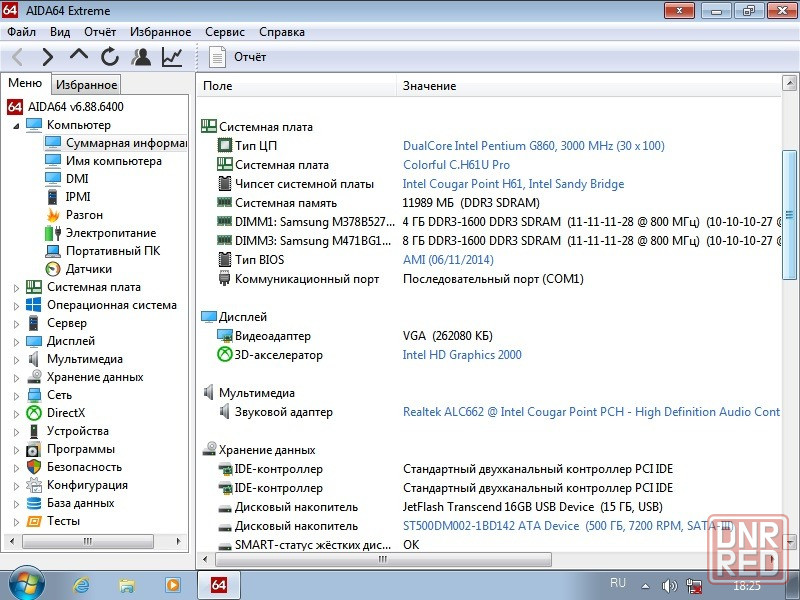Select the Системная память row
The image size is (800, 600).
489,203
